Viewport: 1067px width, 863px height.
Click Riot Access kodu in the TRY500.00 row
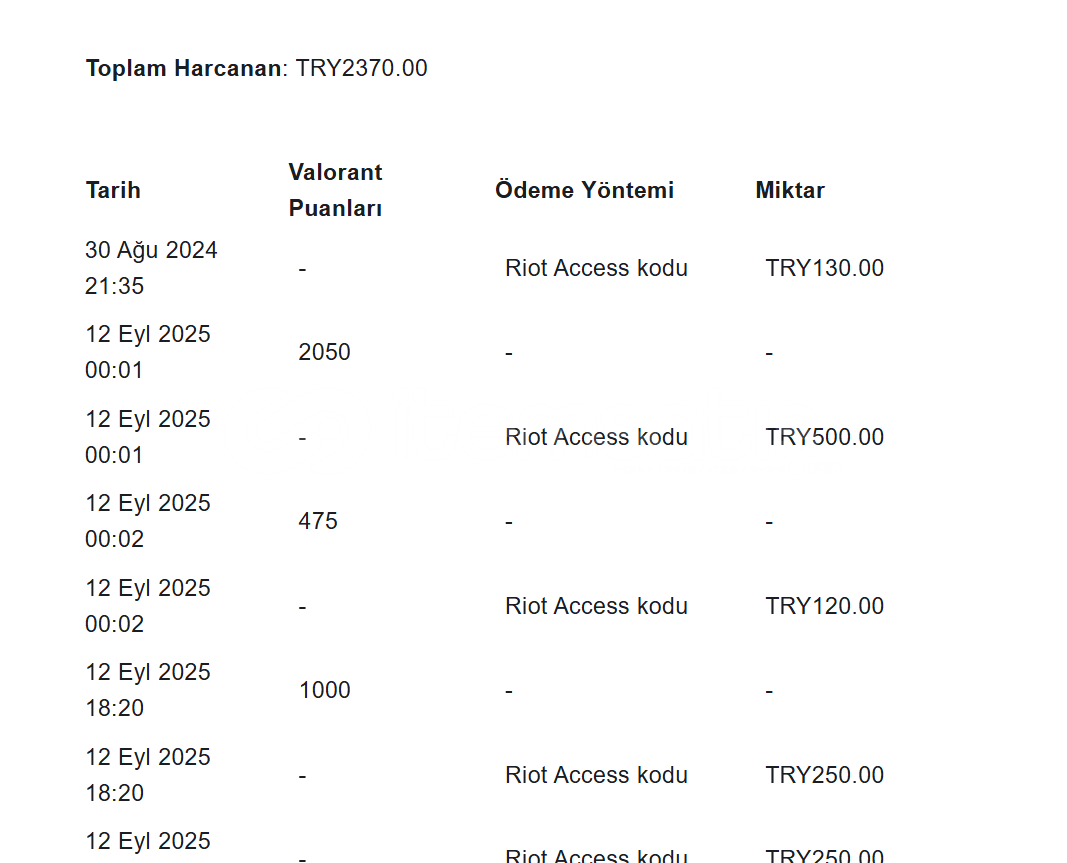(x=596, y=437)
